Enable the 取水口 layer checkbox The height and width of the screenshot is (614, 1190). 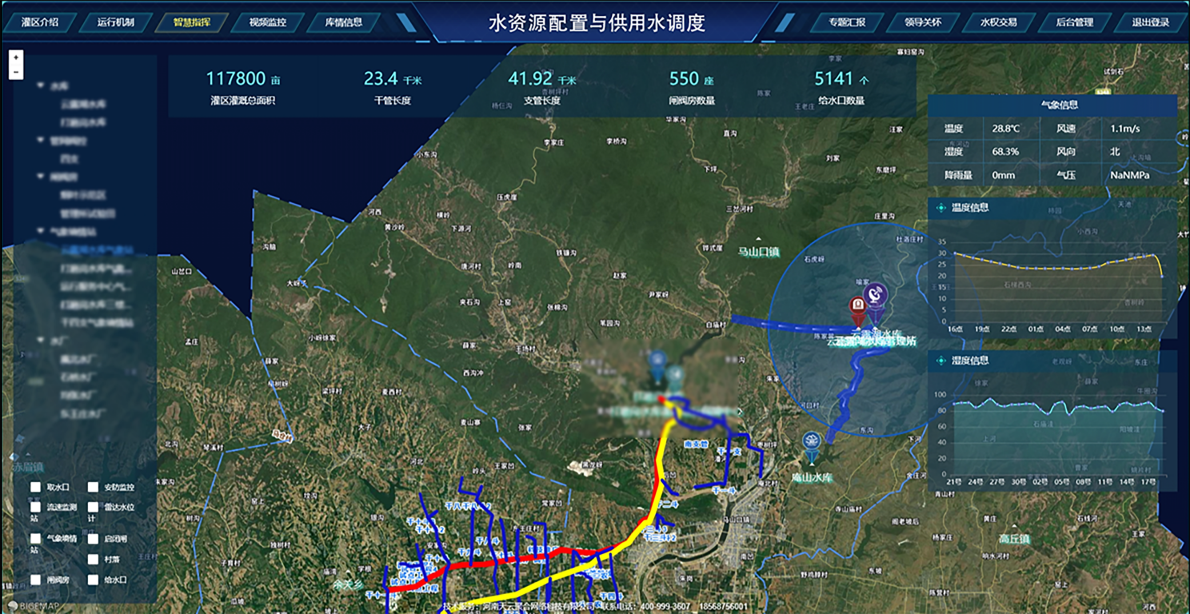tap(36, 487)
